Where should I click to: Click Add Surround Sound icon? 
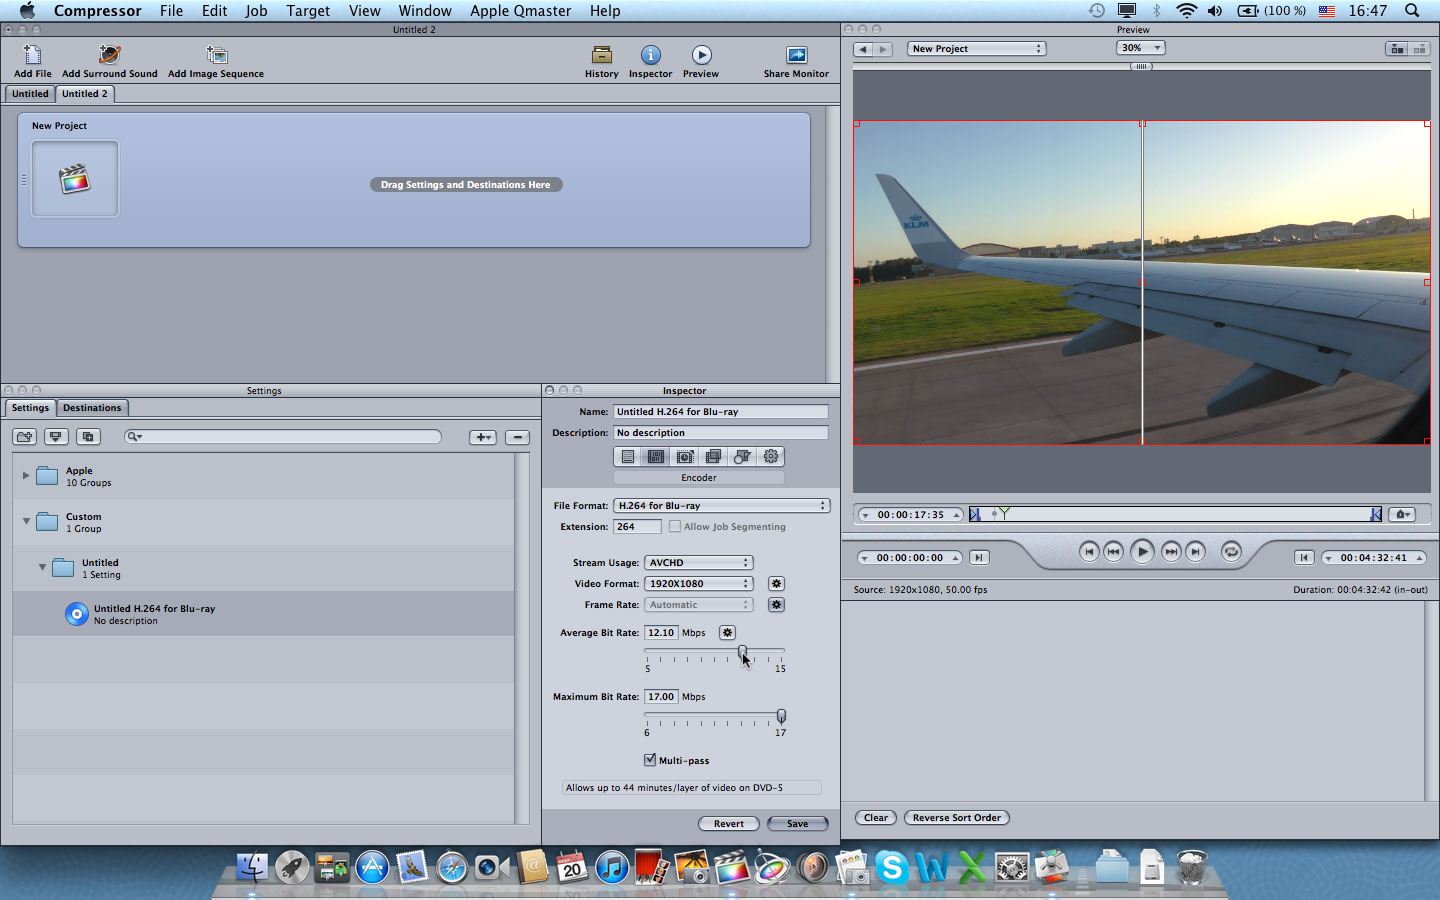click(x=110, y=56)
